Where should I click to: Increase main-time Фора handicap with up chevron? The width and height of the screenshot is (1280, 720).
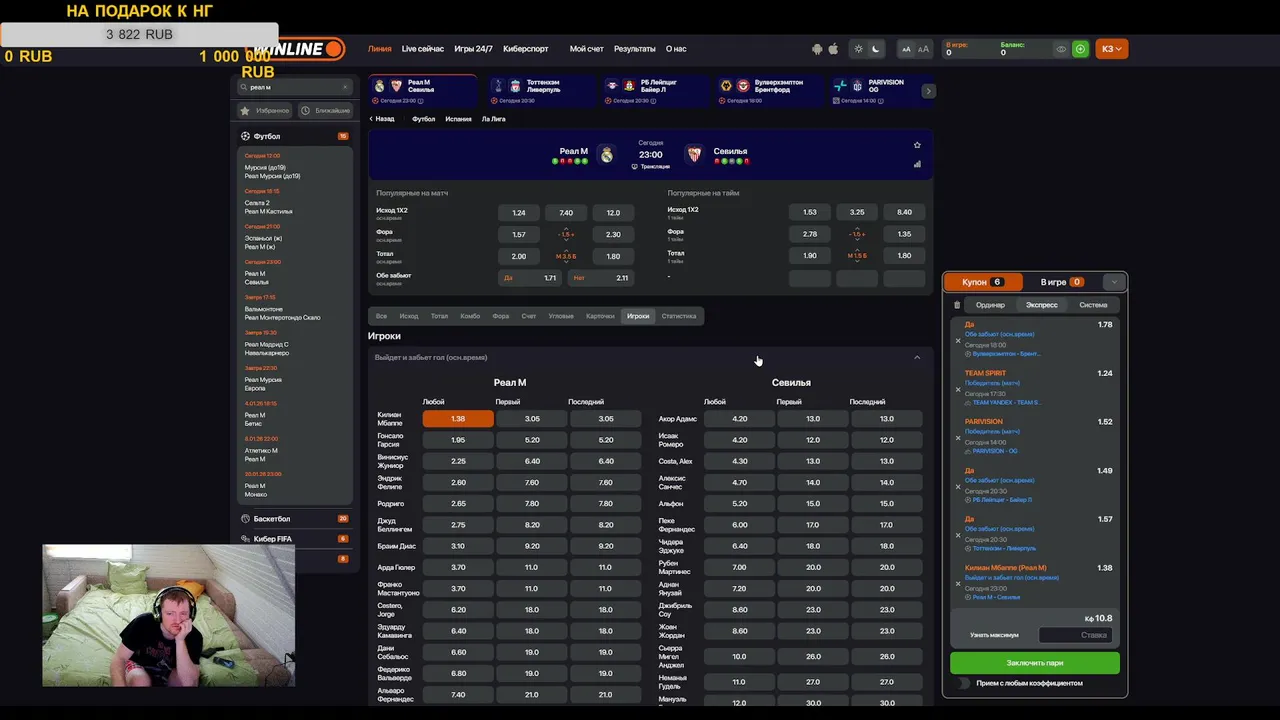coord(566,228)
